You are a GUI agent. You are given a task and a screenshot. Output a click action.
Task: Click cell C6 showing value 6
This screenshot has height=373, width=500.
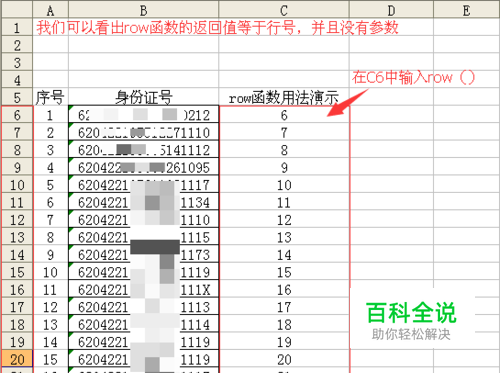coord(284,115)
